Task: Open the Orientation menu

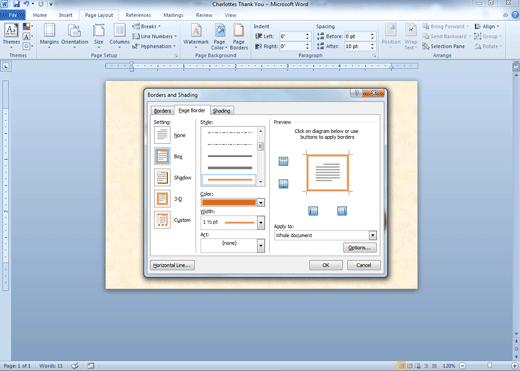Action: coord(75,36)
